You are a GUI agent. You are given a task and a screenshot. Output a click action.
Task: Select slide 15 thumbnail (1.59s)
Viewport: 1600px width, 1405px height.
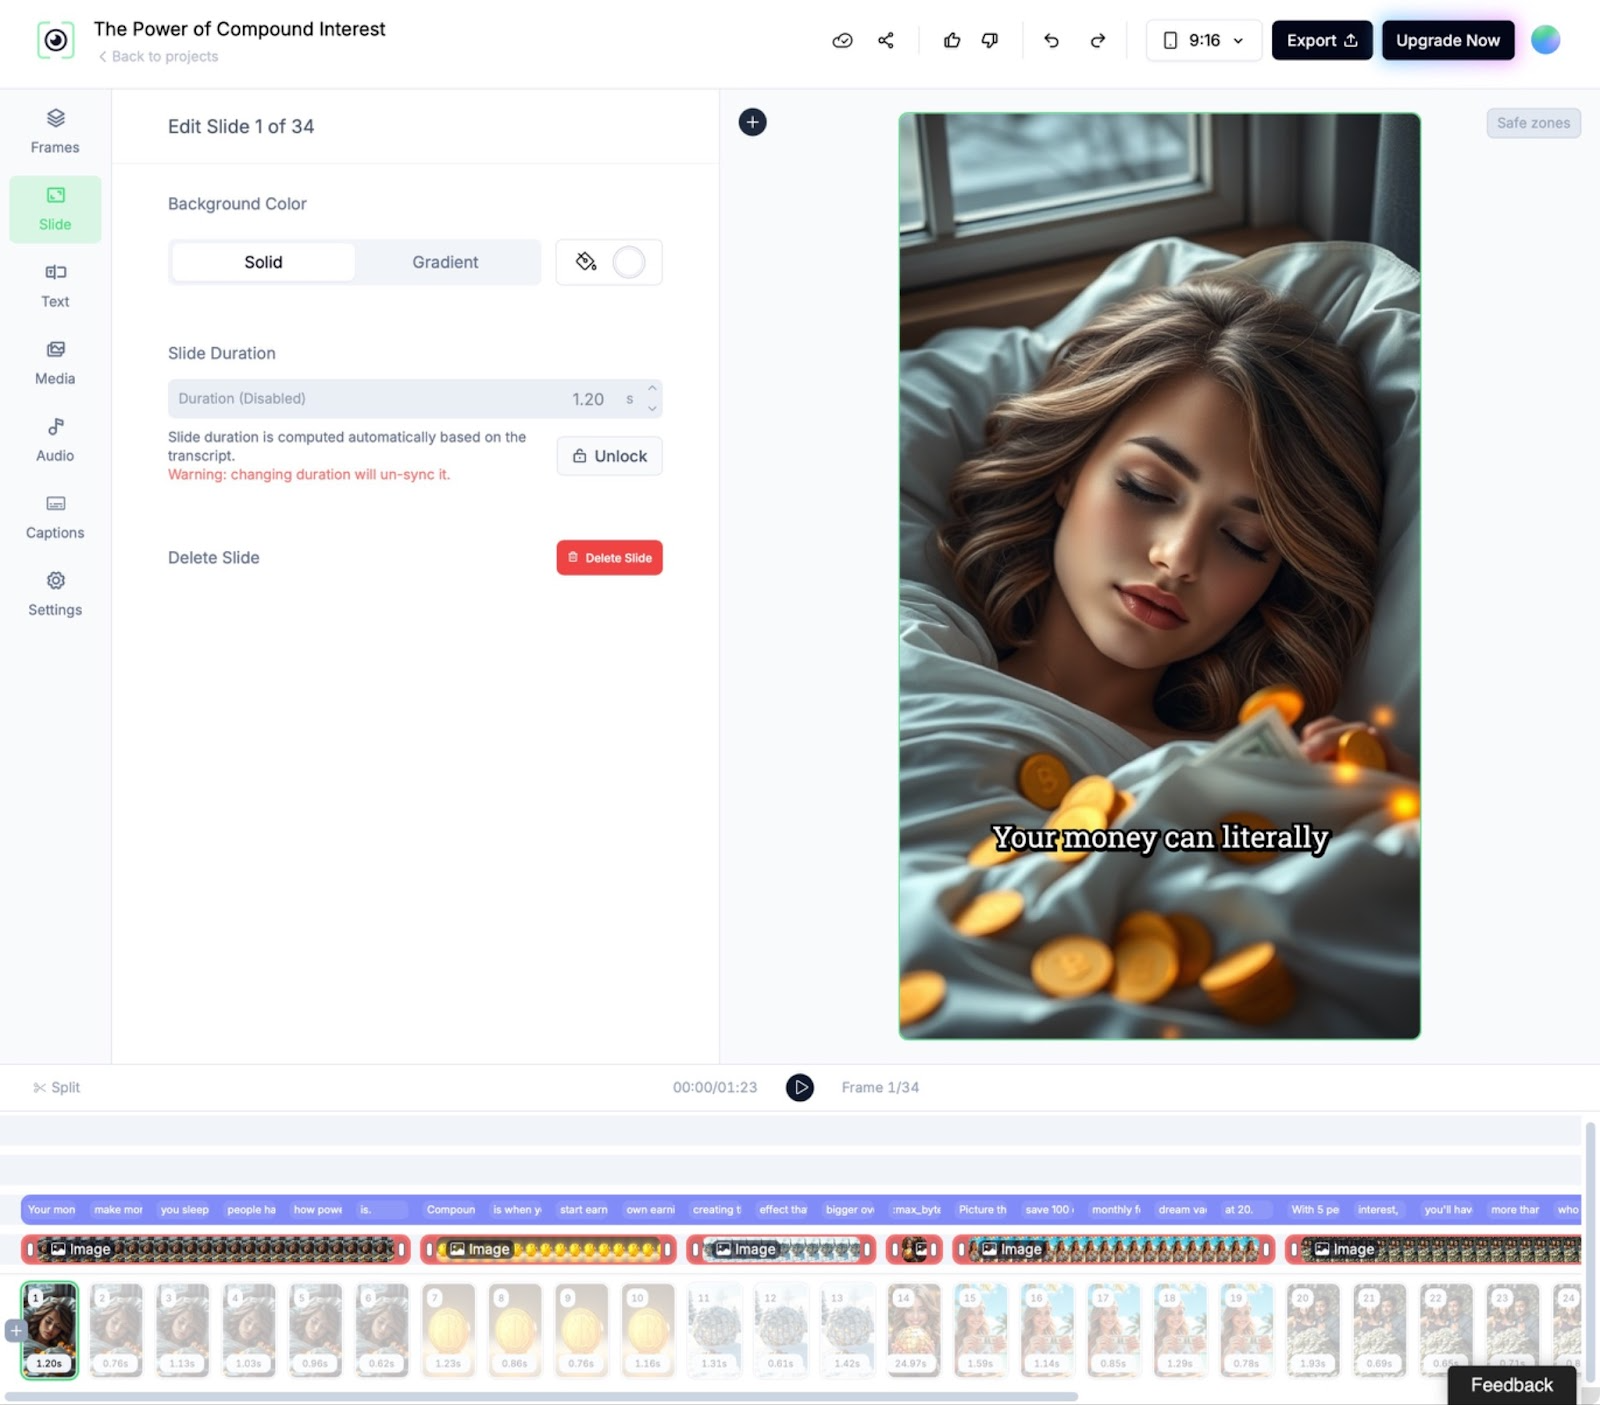(x=980, y=1330)
